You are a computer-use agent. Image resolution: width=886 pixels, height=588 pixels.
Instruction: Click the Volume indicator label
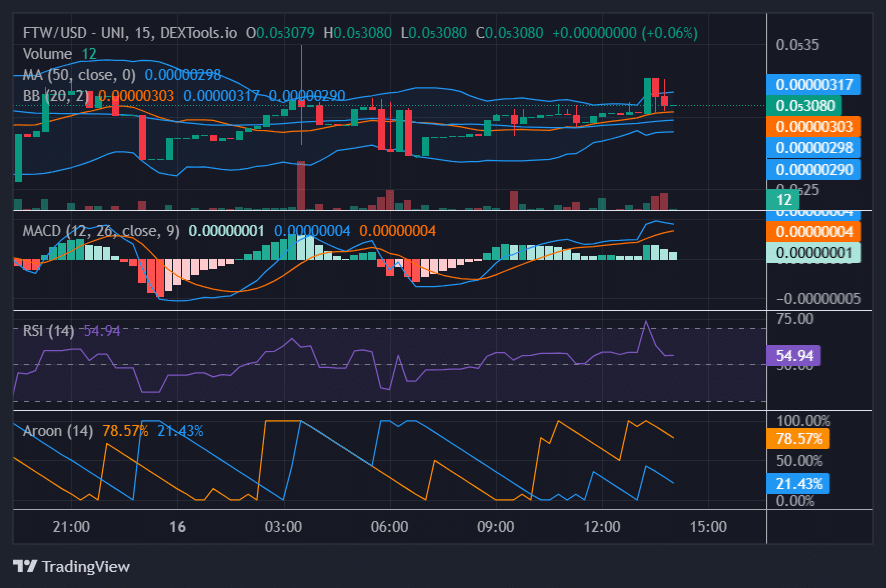47,54
